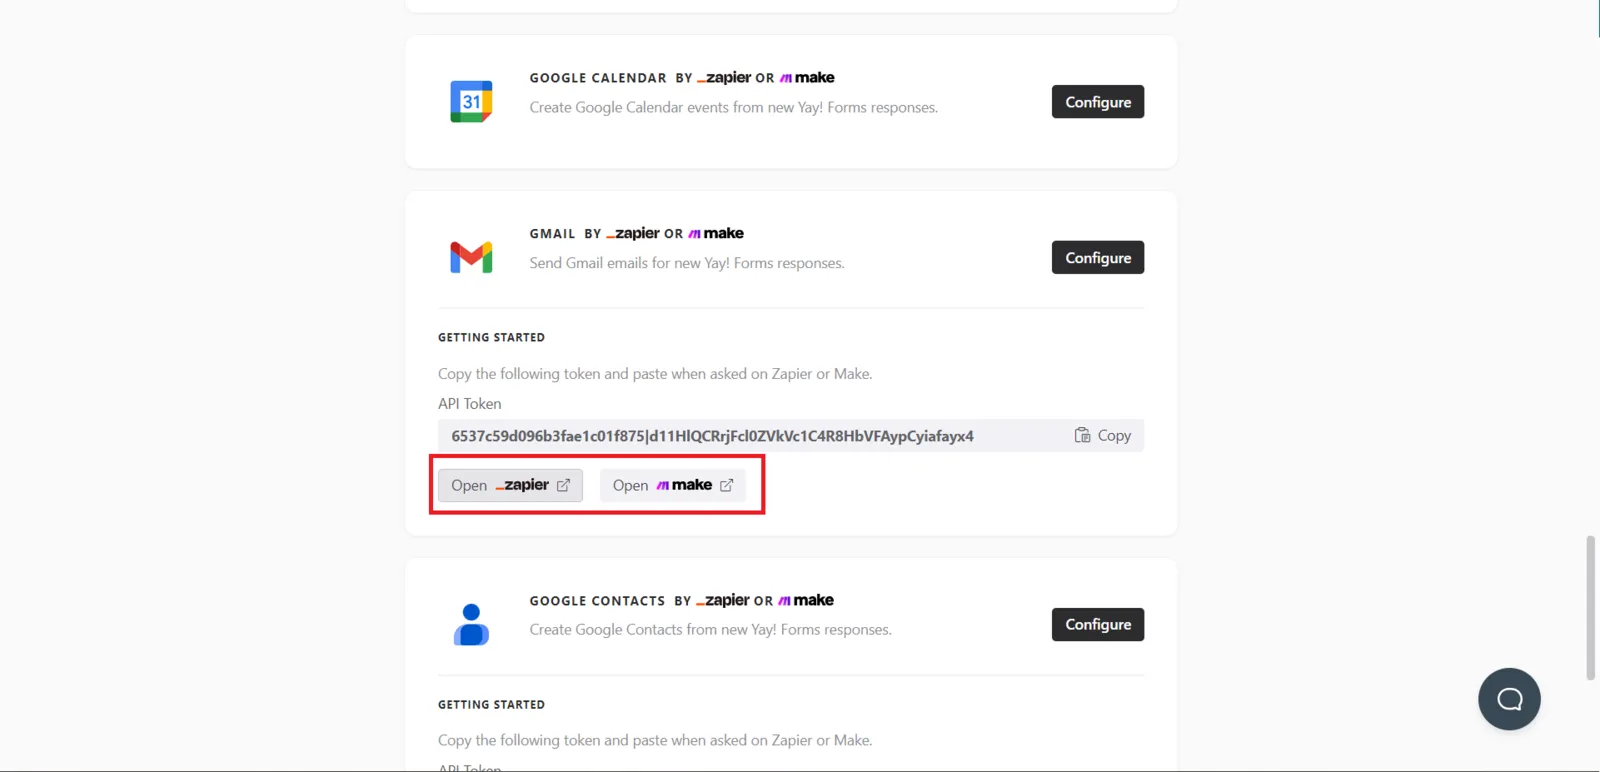Image resolution: width=1600 pixels, height=772 pixels.
Task: Configure the Google Calendar integration
Action: (1098, 102)
